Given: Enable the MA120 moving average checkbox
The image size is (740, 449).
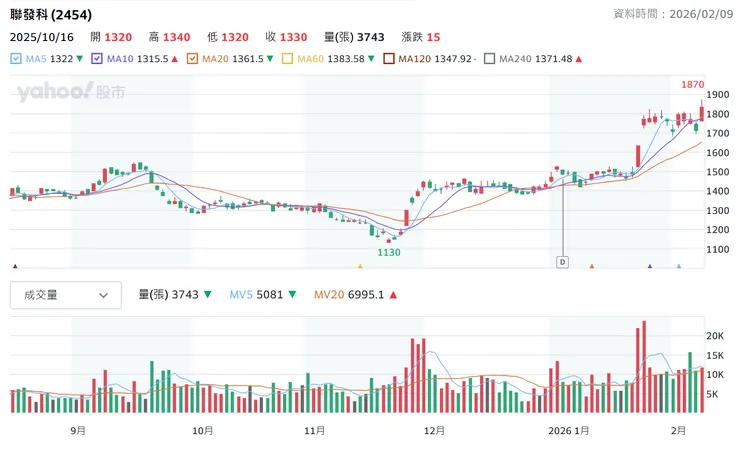Looking at the screenshot, I should [x=388, y=59].
